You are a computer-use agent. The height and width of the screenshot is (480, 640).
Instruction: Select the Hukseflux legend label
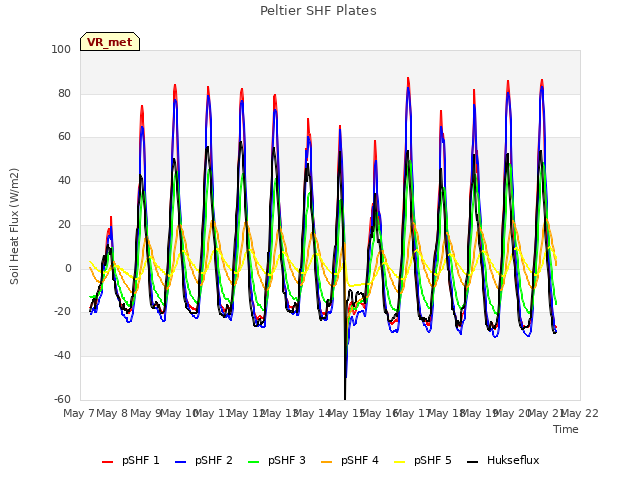(513, 460)
